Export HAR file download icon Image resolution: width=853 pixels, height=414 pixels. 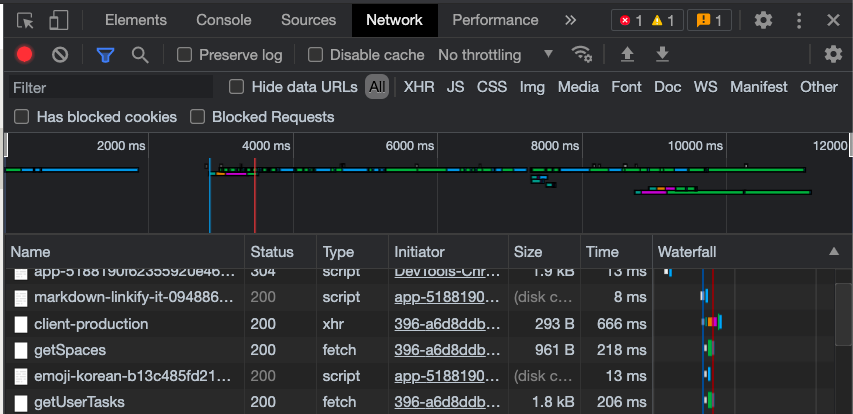662,54
